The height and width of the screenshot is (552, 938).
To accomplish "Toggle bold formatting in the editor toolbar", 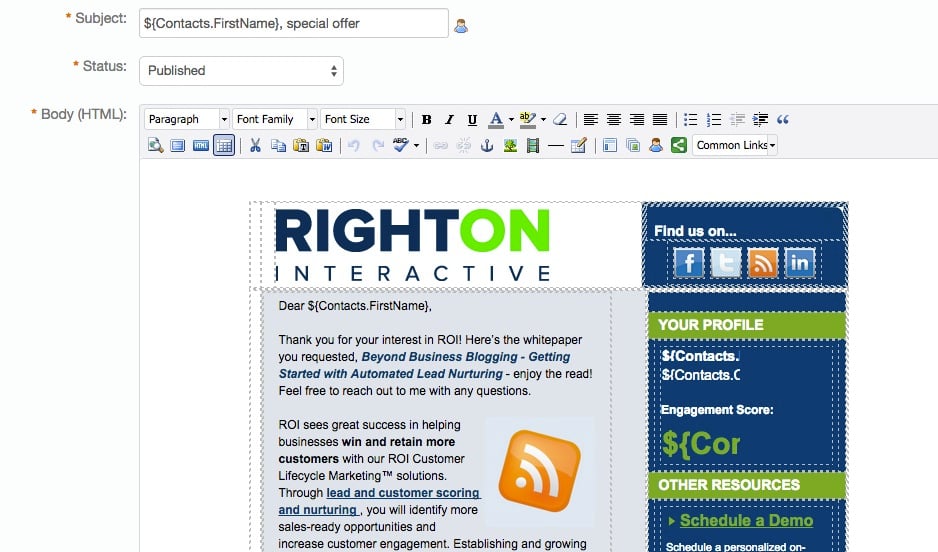I will click(x=427, y=119).
